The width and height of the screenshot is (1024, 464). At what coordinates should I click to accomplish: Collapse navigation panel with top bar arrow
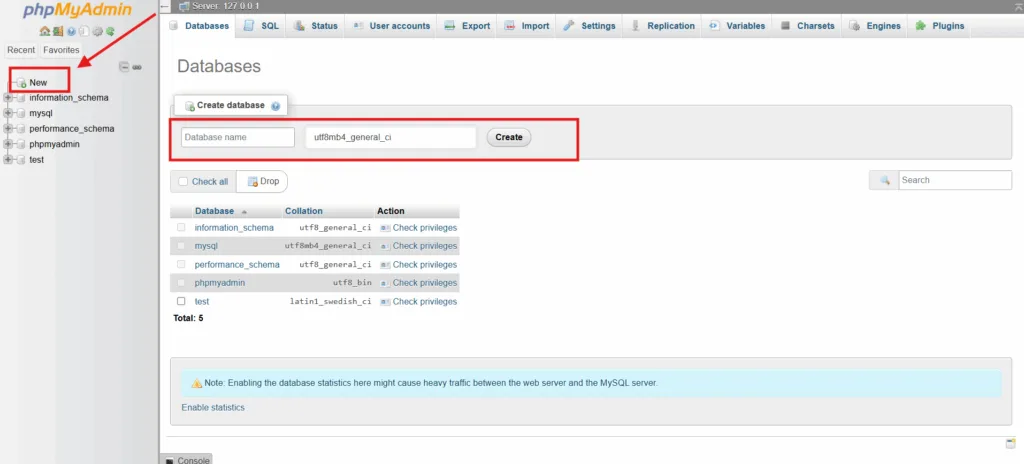165,7
